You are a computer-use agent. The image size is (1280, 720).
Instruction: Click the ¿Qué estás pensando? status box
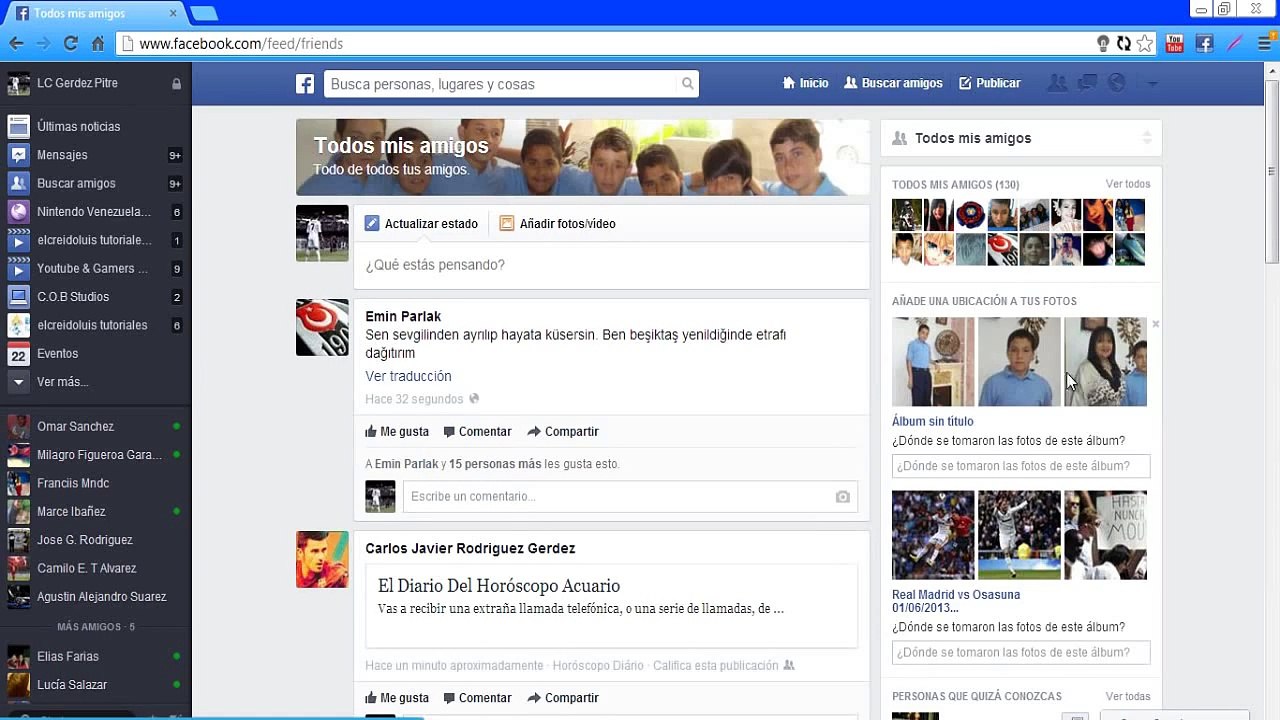pos(611,265)
